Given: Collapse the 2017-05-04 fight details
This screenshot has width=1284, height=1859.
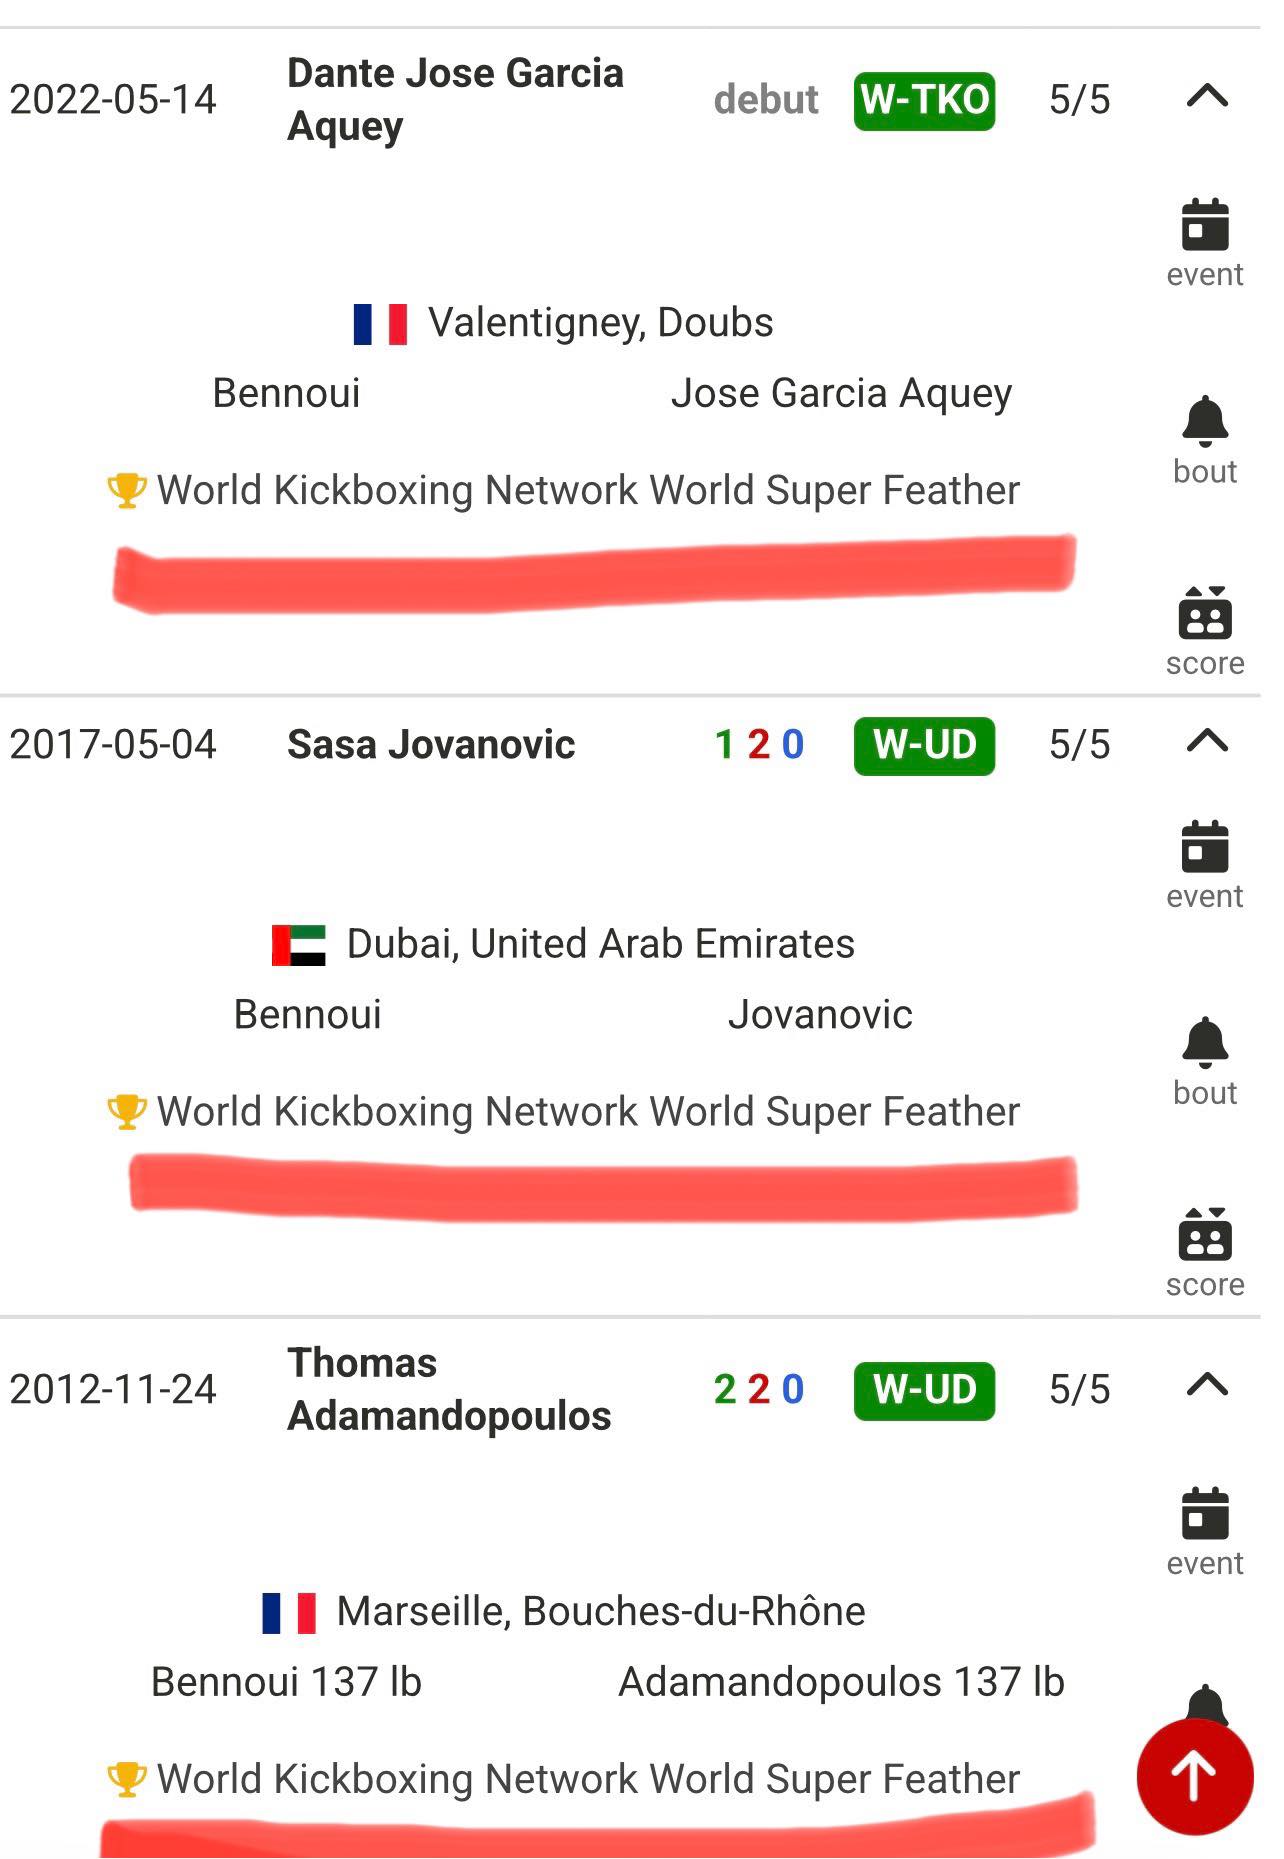Looking at the screenshot, I should [x=1207, y=742].
